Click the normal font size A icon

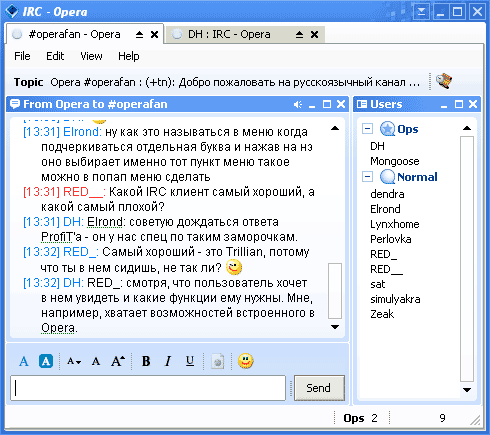pyautogui.click(x=96, y=362)
